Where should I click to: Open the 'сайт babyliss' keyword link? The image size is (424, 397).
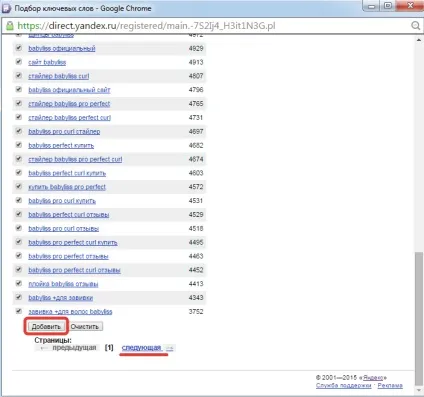(x=47, y=62)
